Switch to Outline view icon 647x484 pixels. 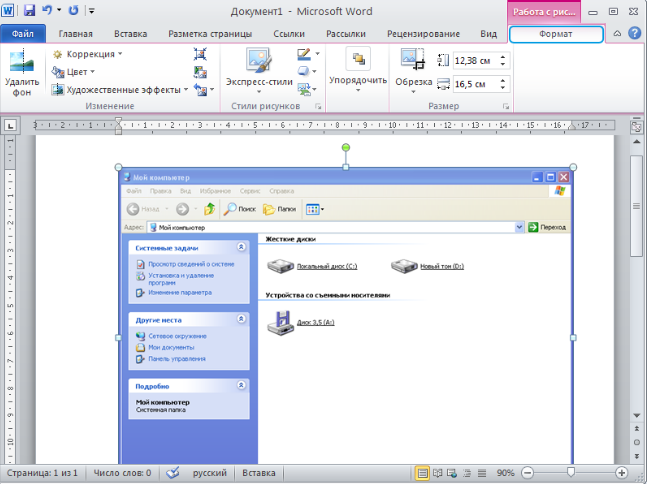click(x=467, y=473)
